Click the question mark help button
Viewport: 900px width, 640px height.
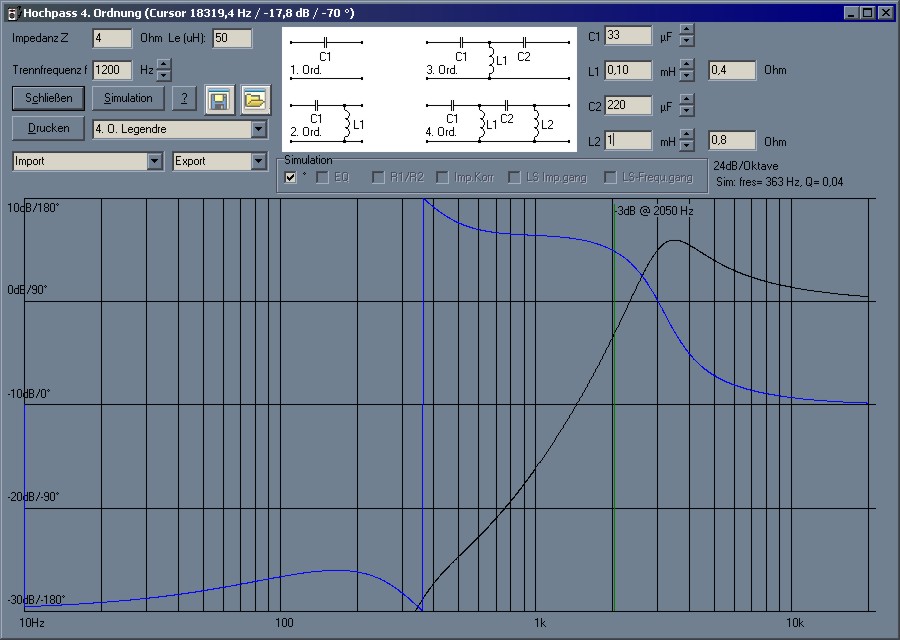(x=184, y=98)
